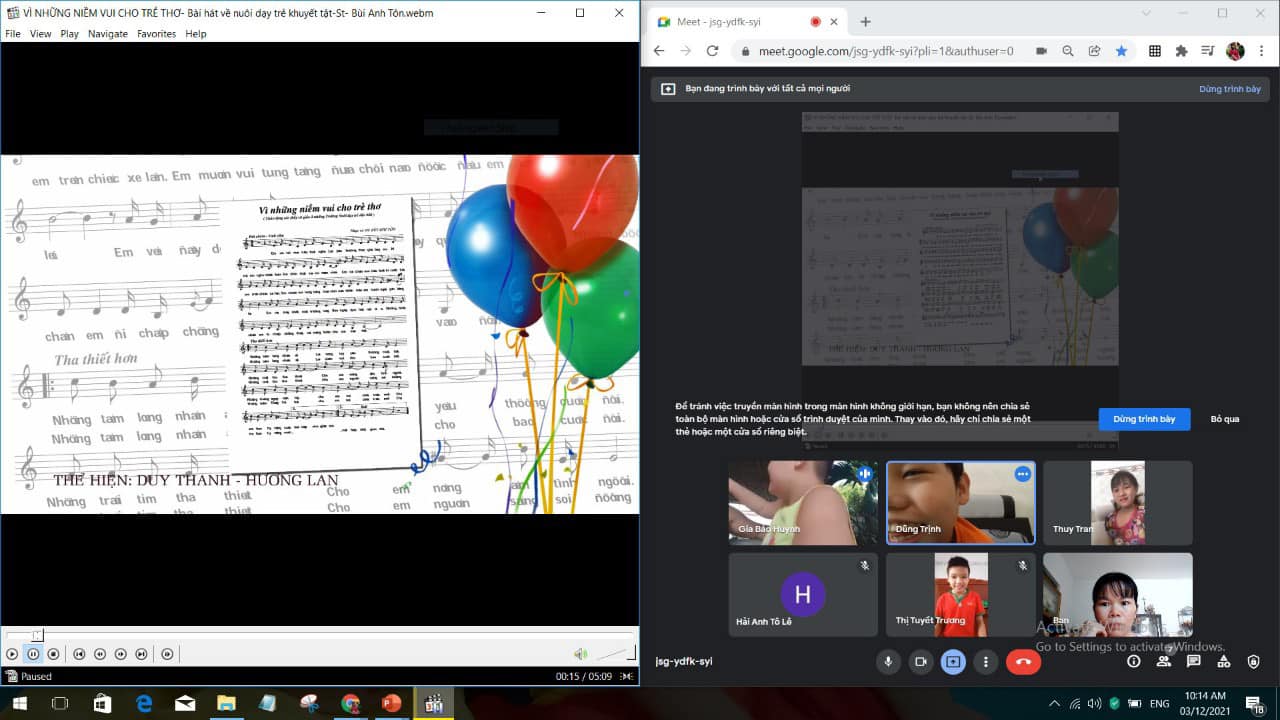
Task: Open Windows Start menu
Action: [19, 704]
